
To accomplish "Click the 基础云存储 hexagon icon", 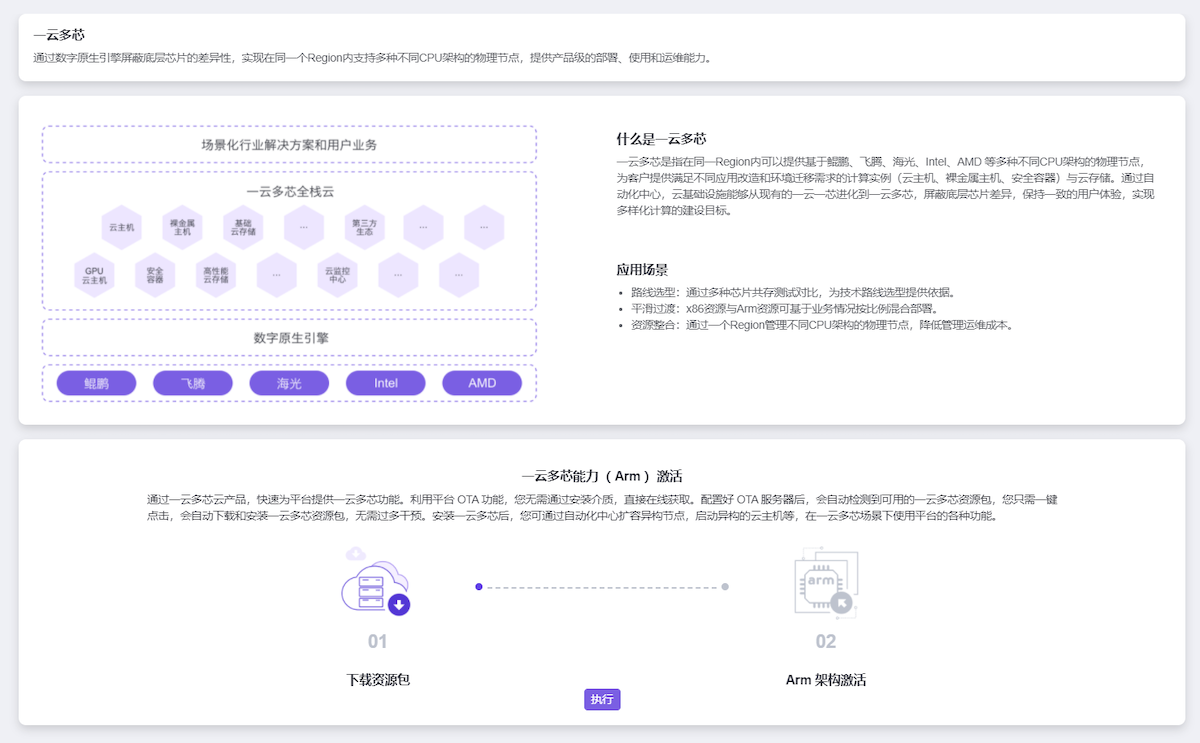I will click(243, 228).
